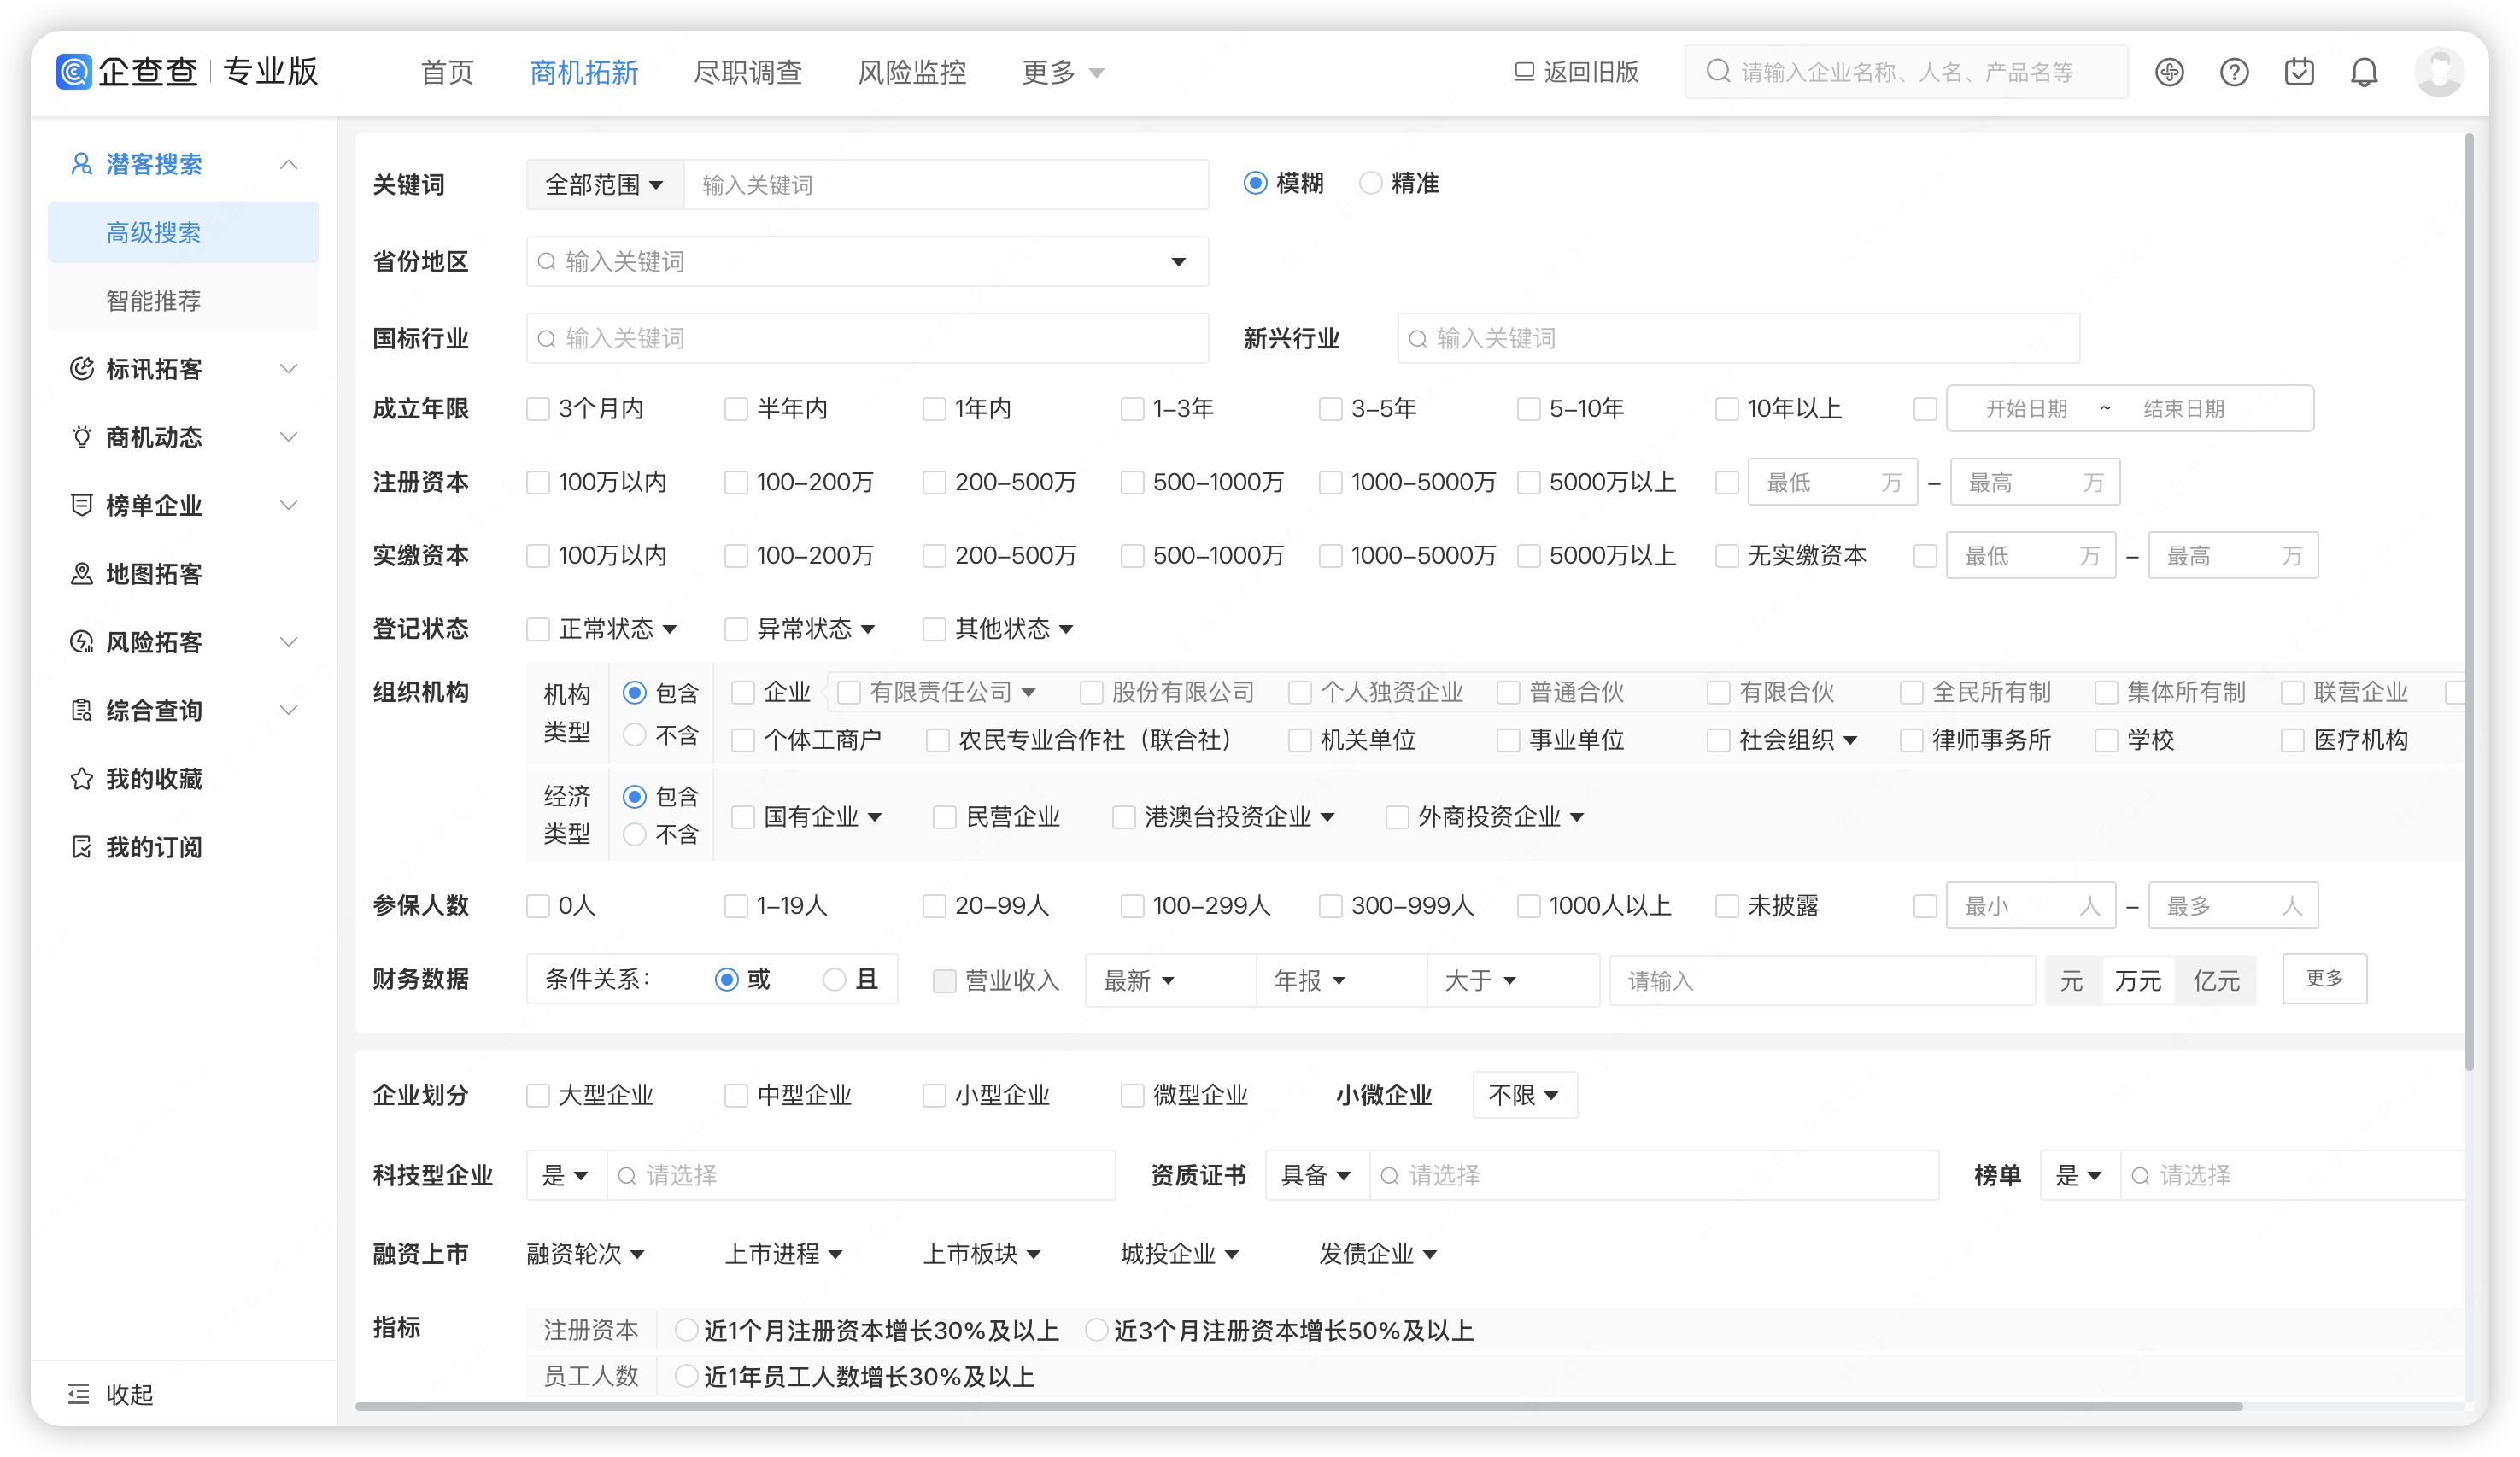Check the 10年以上 establishment checkbox
The image size is (2520, 1457).
1727,409
